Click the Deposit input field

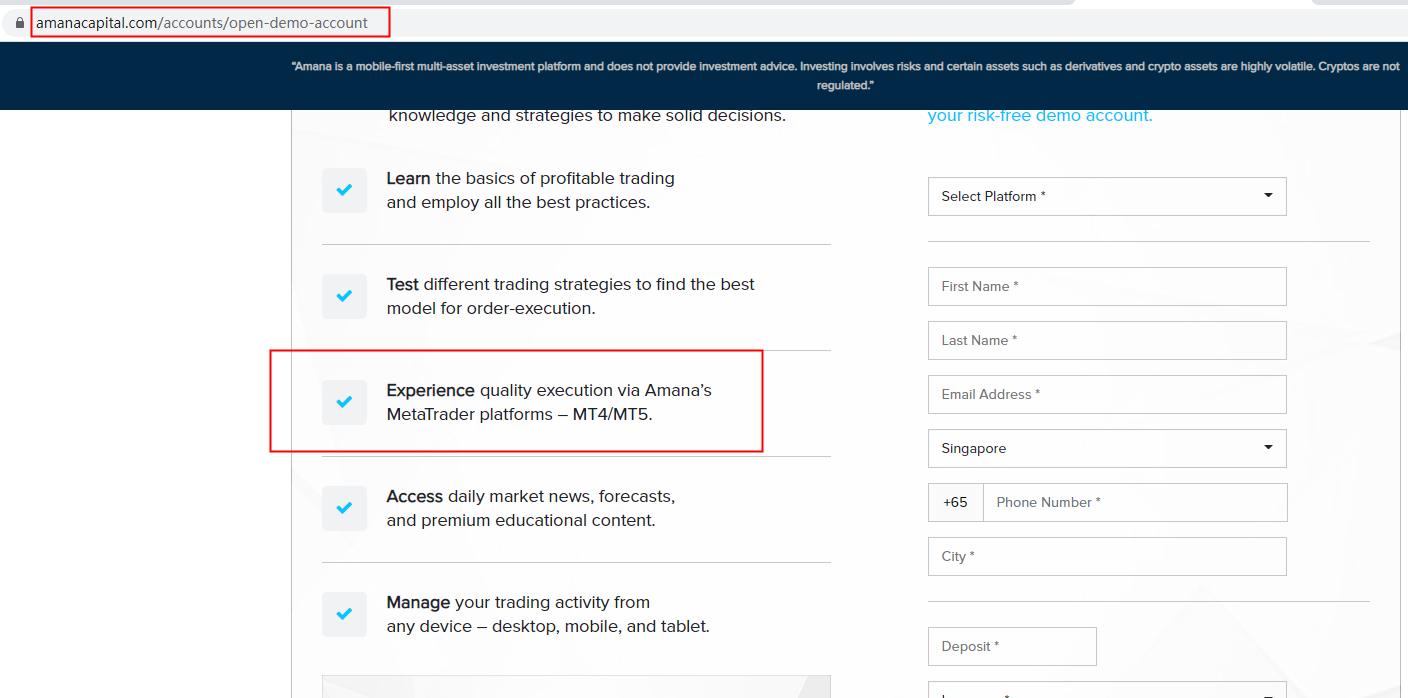coord(1011,646)
